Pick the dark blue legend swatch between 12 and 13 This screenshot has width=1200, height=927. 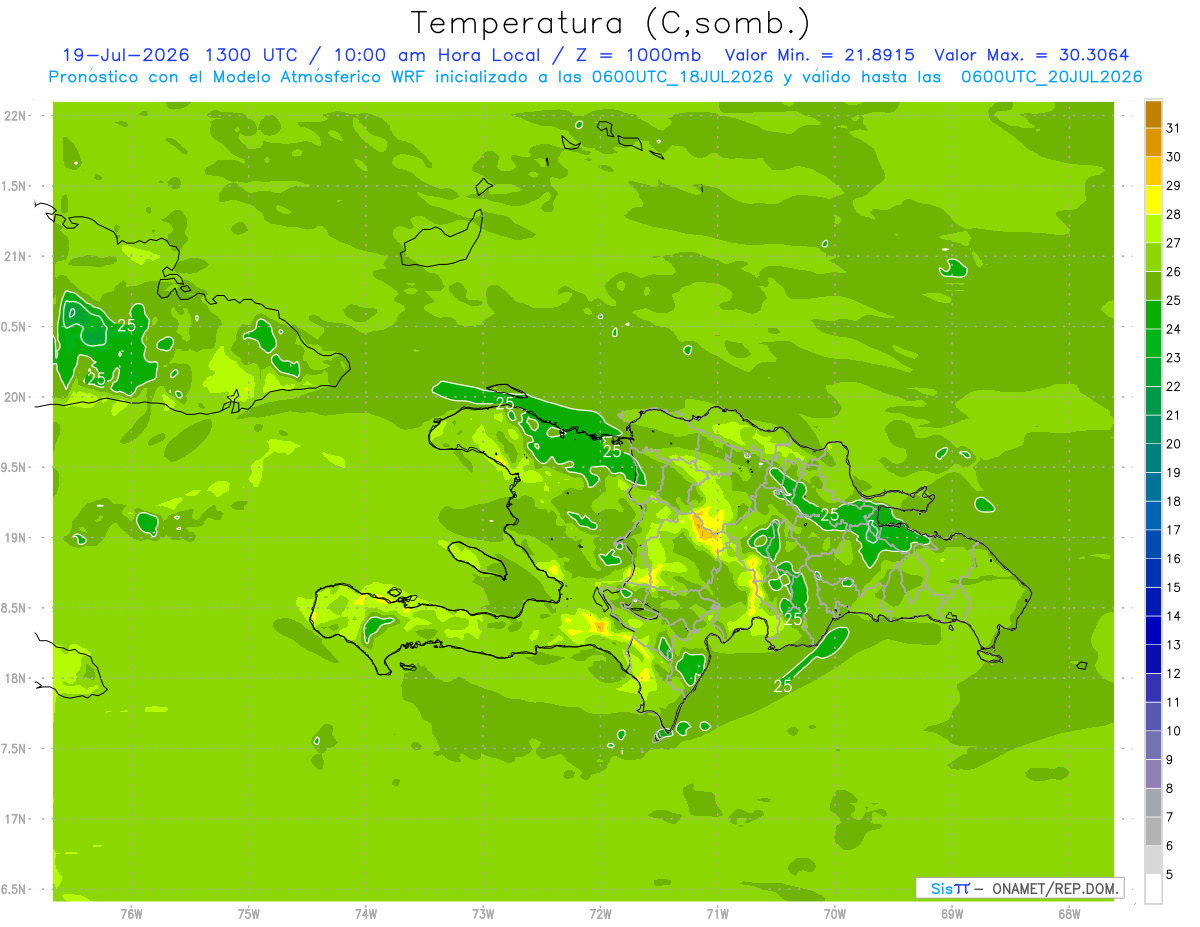pyautogui.click(x=1153, y=659)
